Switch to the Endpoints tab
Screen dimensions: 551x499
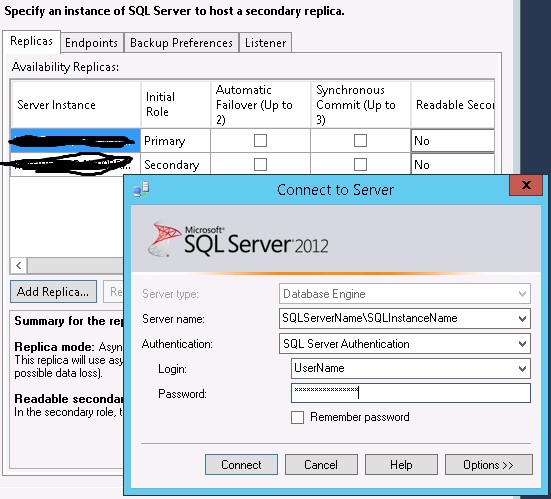91,43
